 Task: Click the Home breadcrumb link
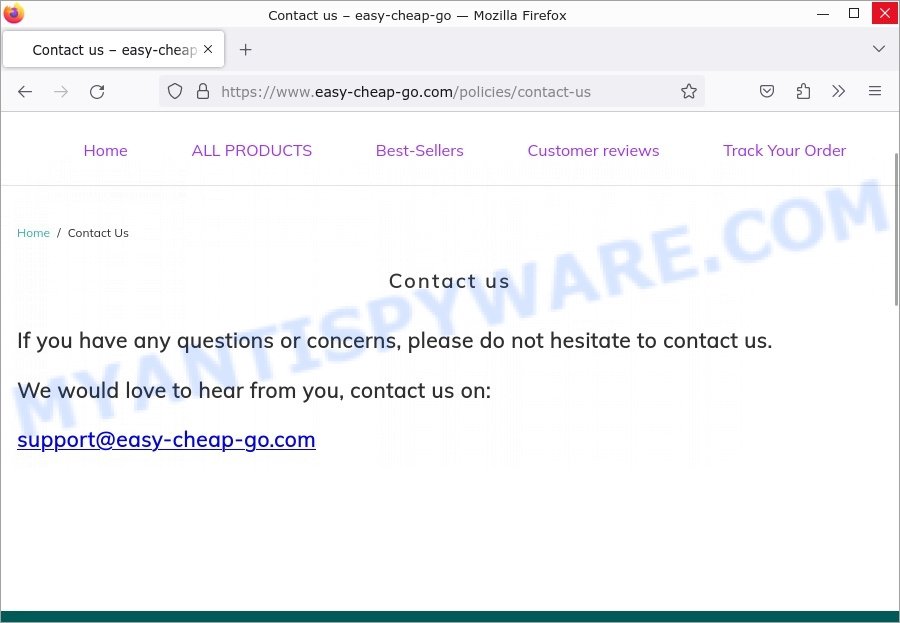(x=33, y=233)
